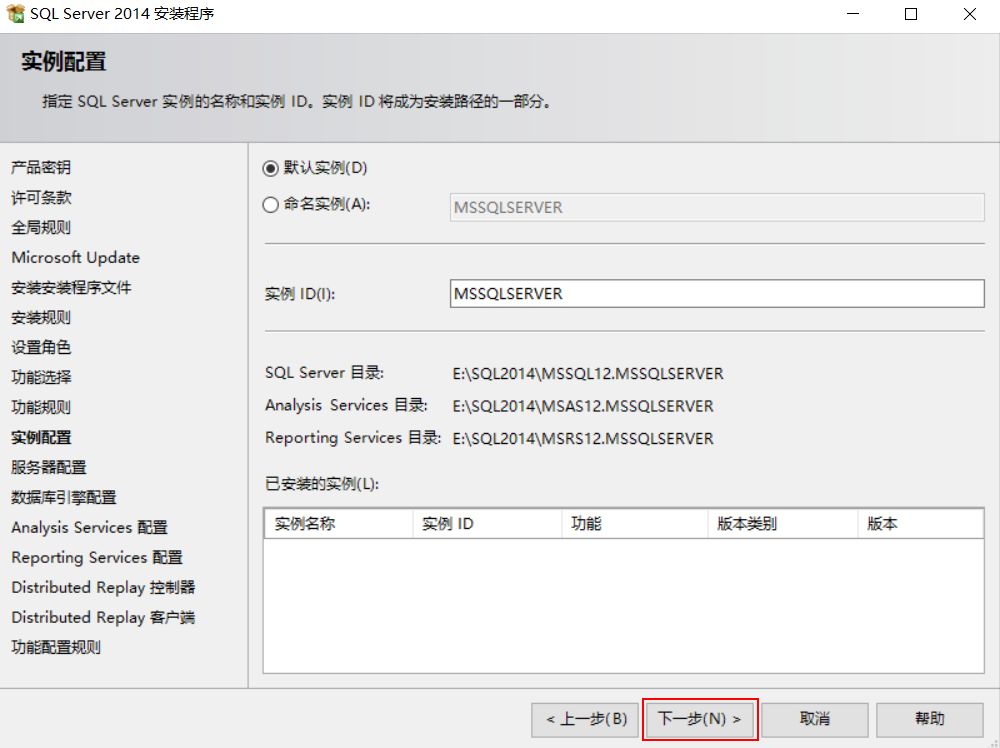Click the SQL Server installer icon in title bar
Image resolution: width=1000 pixels, height=748 pixels.
point(14,14)
